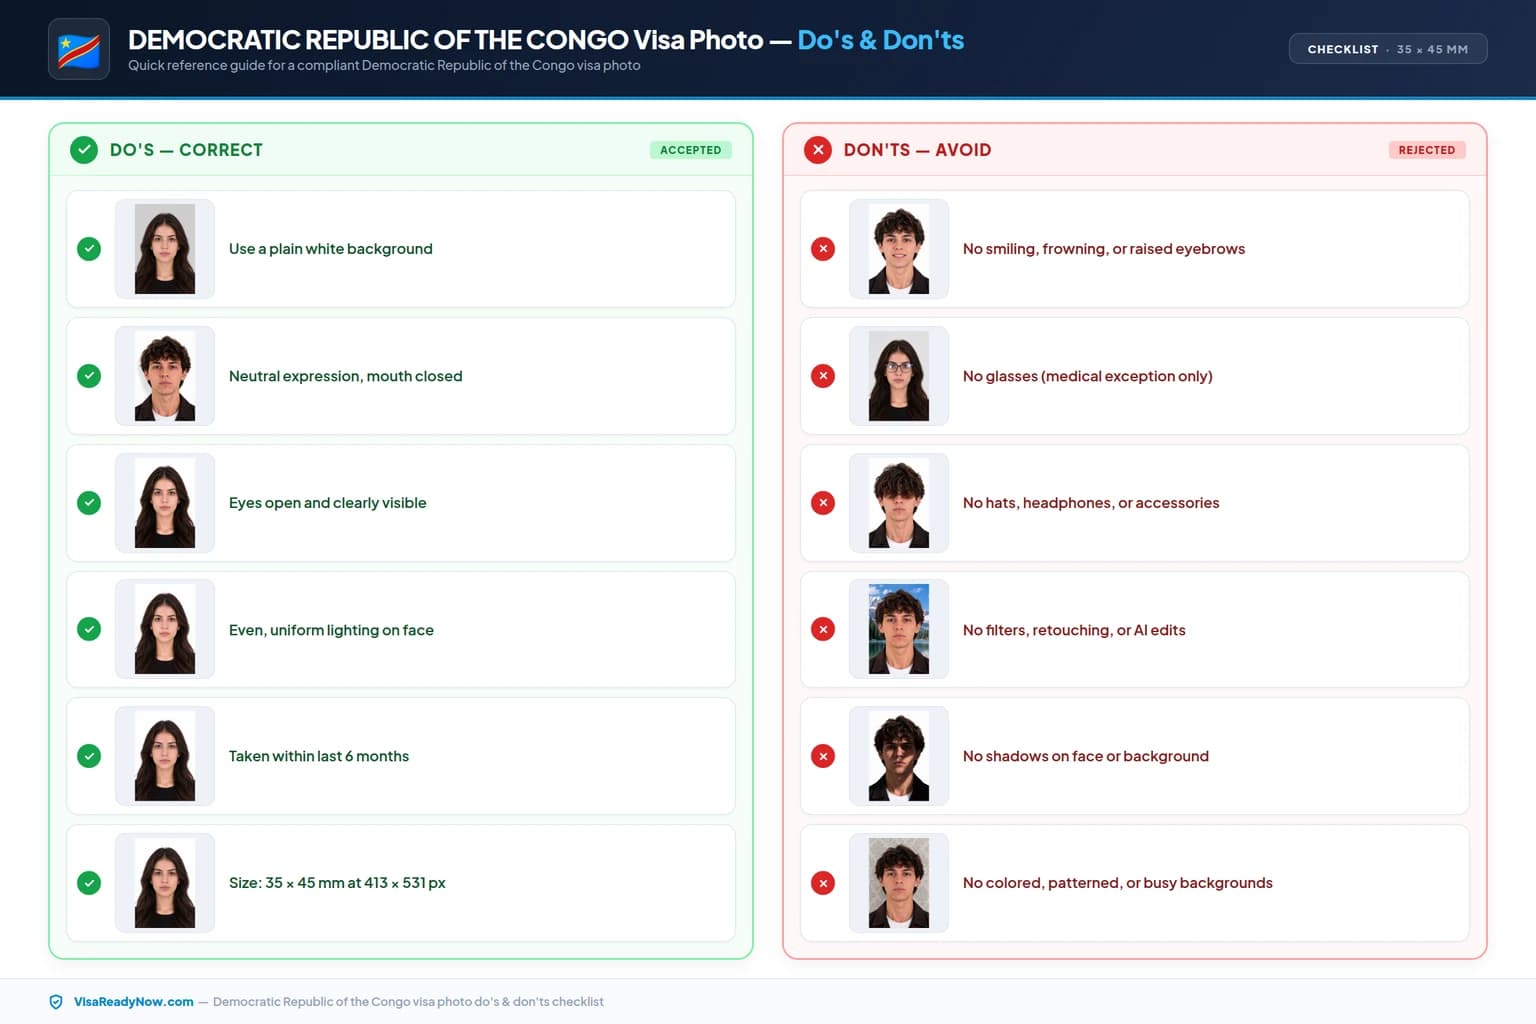The image size is (1536, 1024).
Task: Open the VisaReadyNow.com link in footer
Action: tap(134, 1002)
